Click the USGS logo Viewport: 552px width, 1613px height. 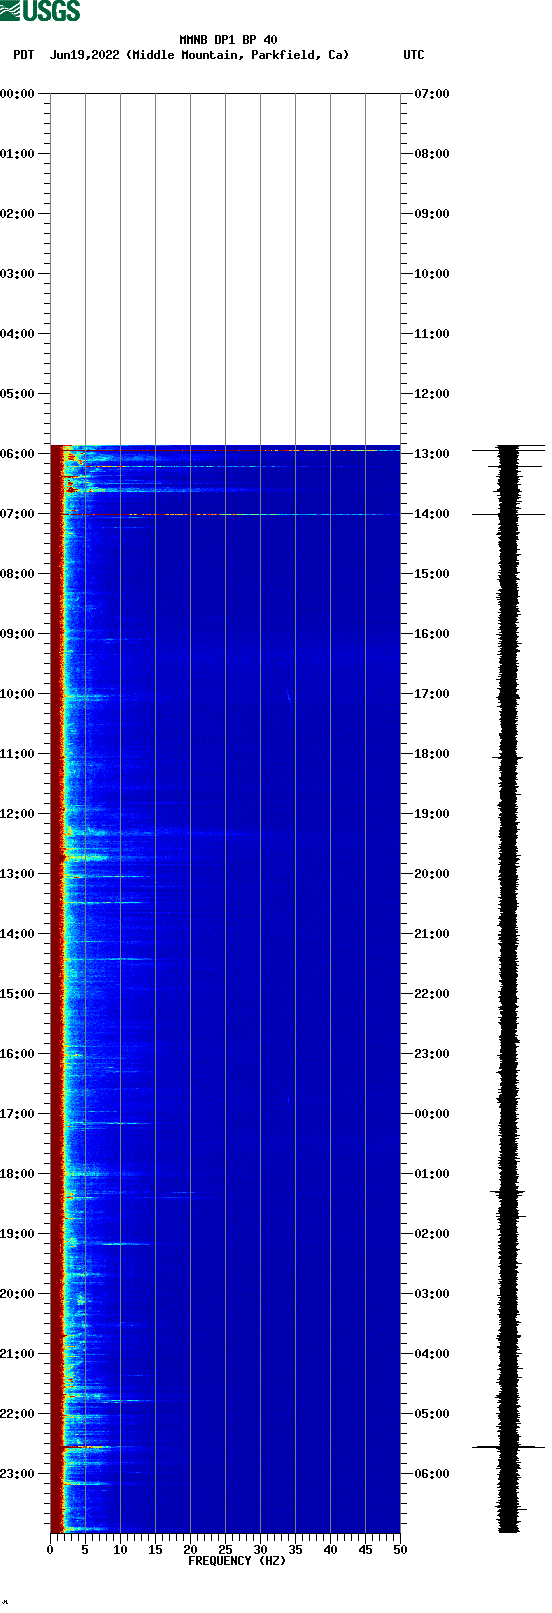click(x=40, y=11)
